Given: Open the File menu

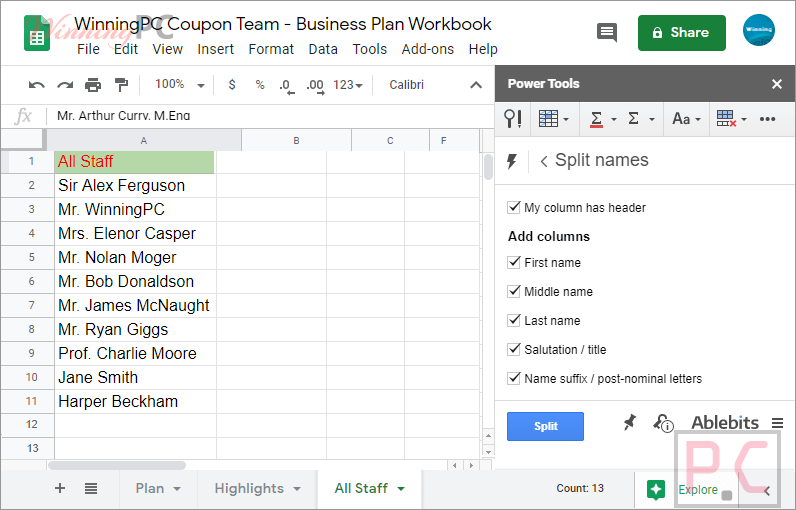Looking at the screenshot, I should click(88, 49).
